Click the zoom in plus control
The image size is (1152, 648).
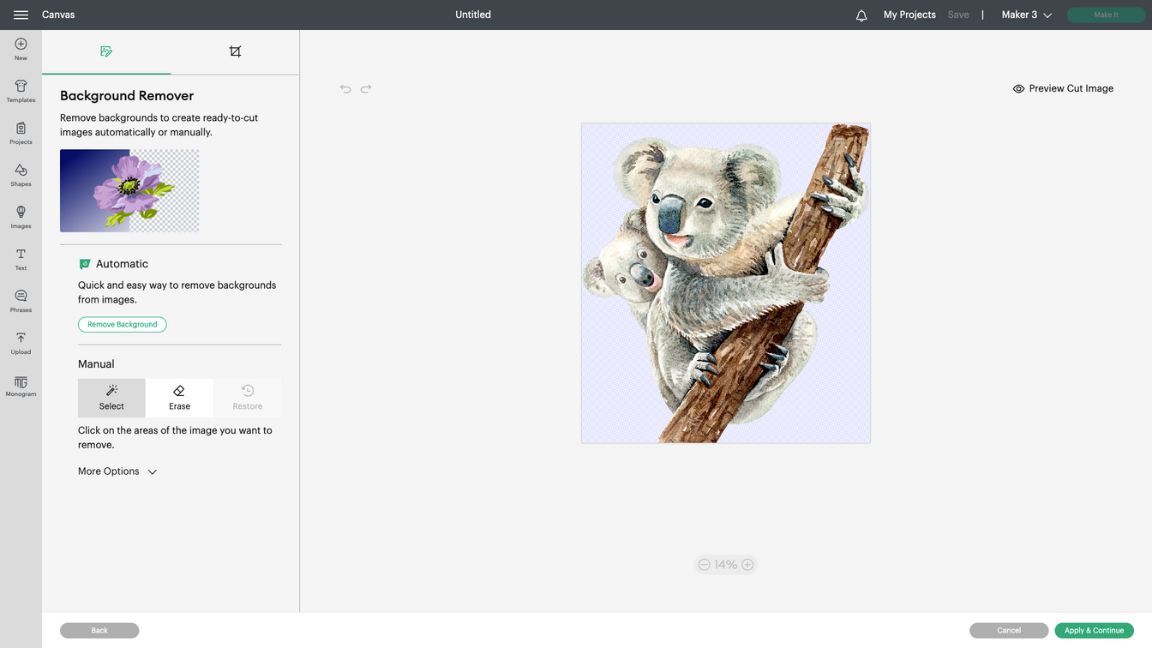tap(747, 564)
